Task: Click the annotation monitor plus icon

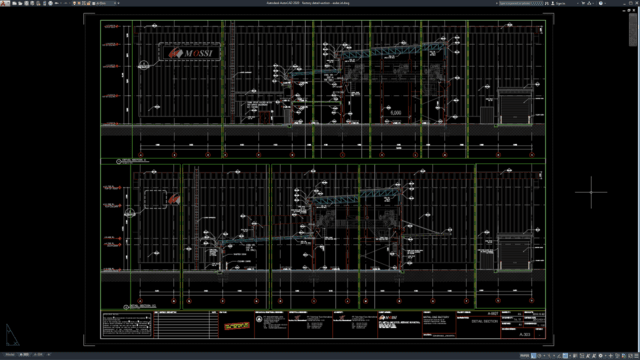Action: [611, 356]
